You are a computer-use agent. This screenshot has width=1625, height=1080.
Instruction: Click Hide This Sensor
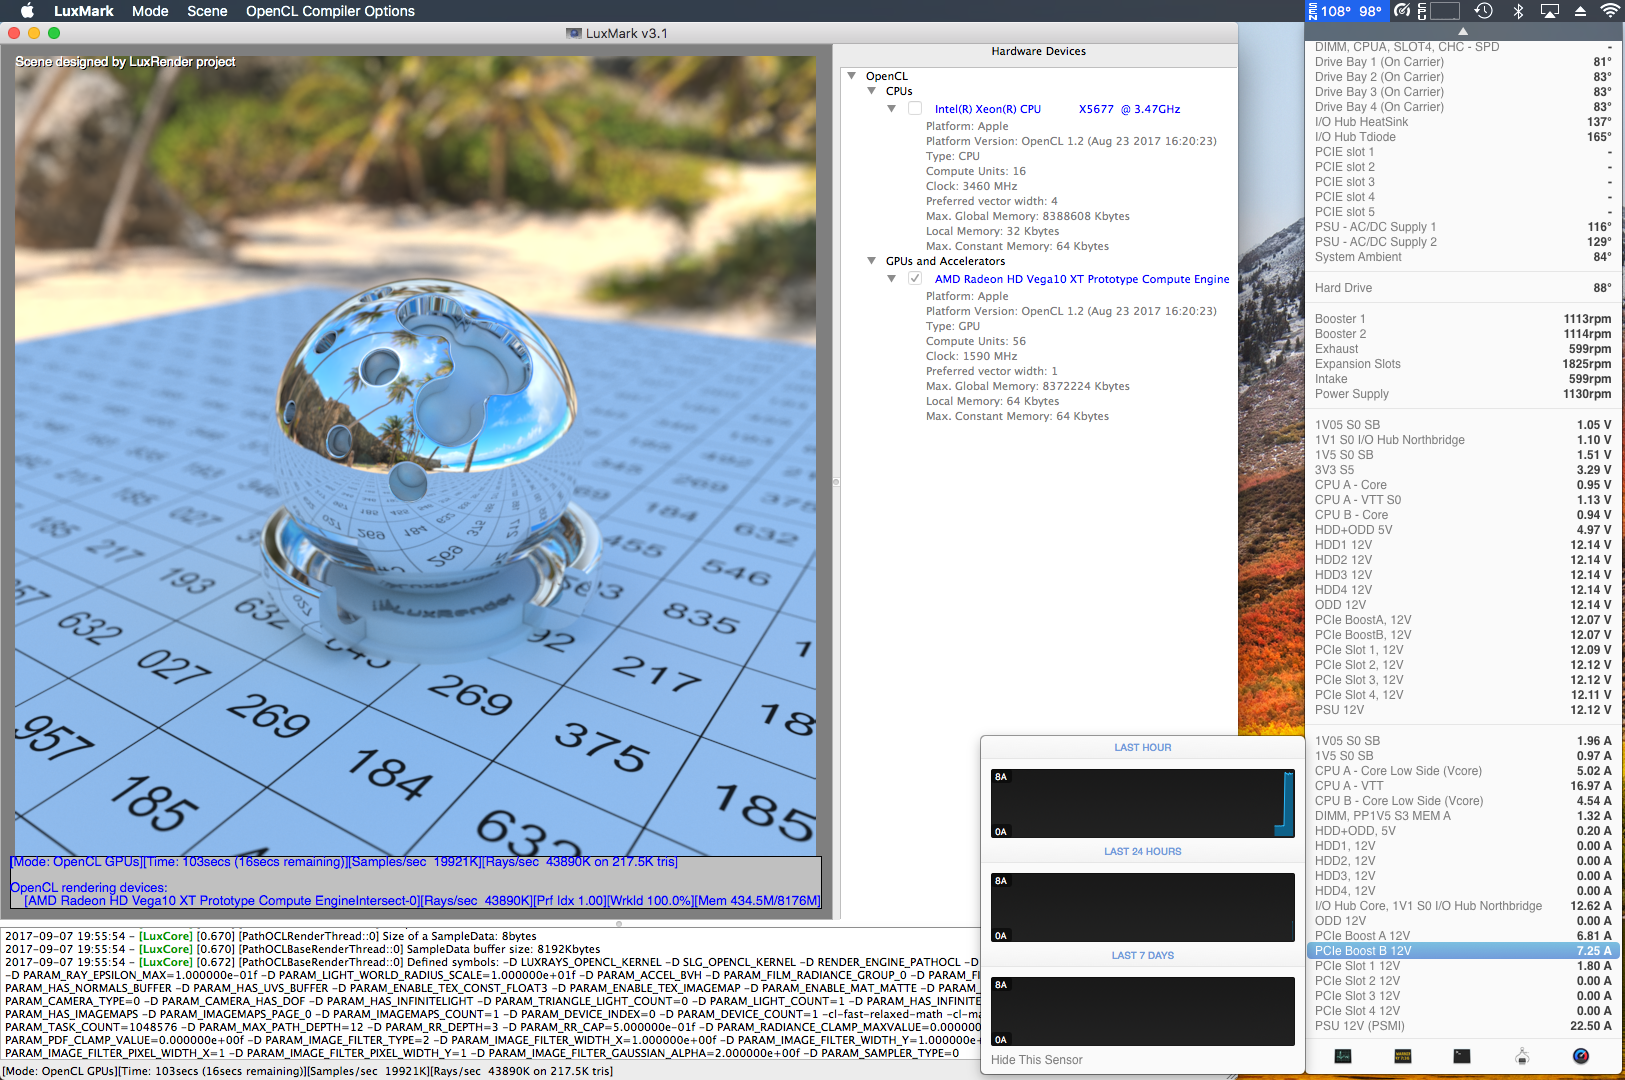point(1037,1060)
